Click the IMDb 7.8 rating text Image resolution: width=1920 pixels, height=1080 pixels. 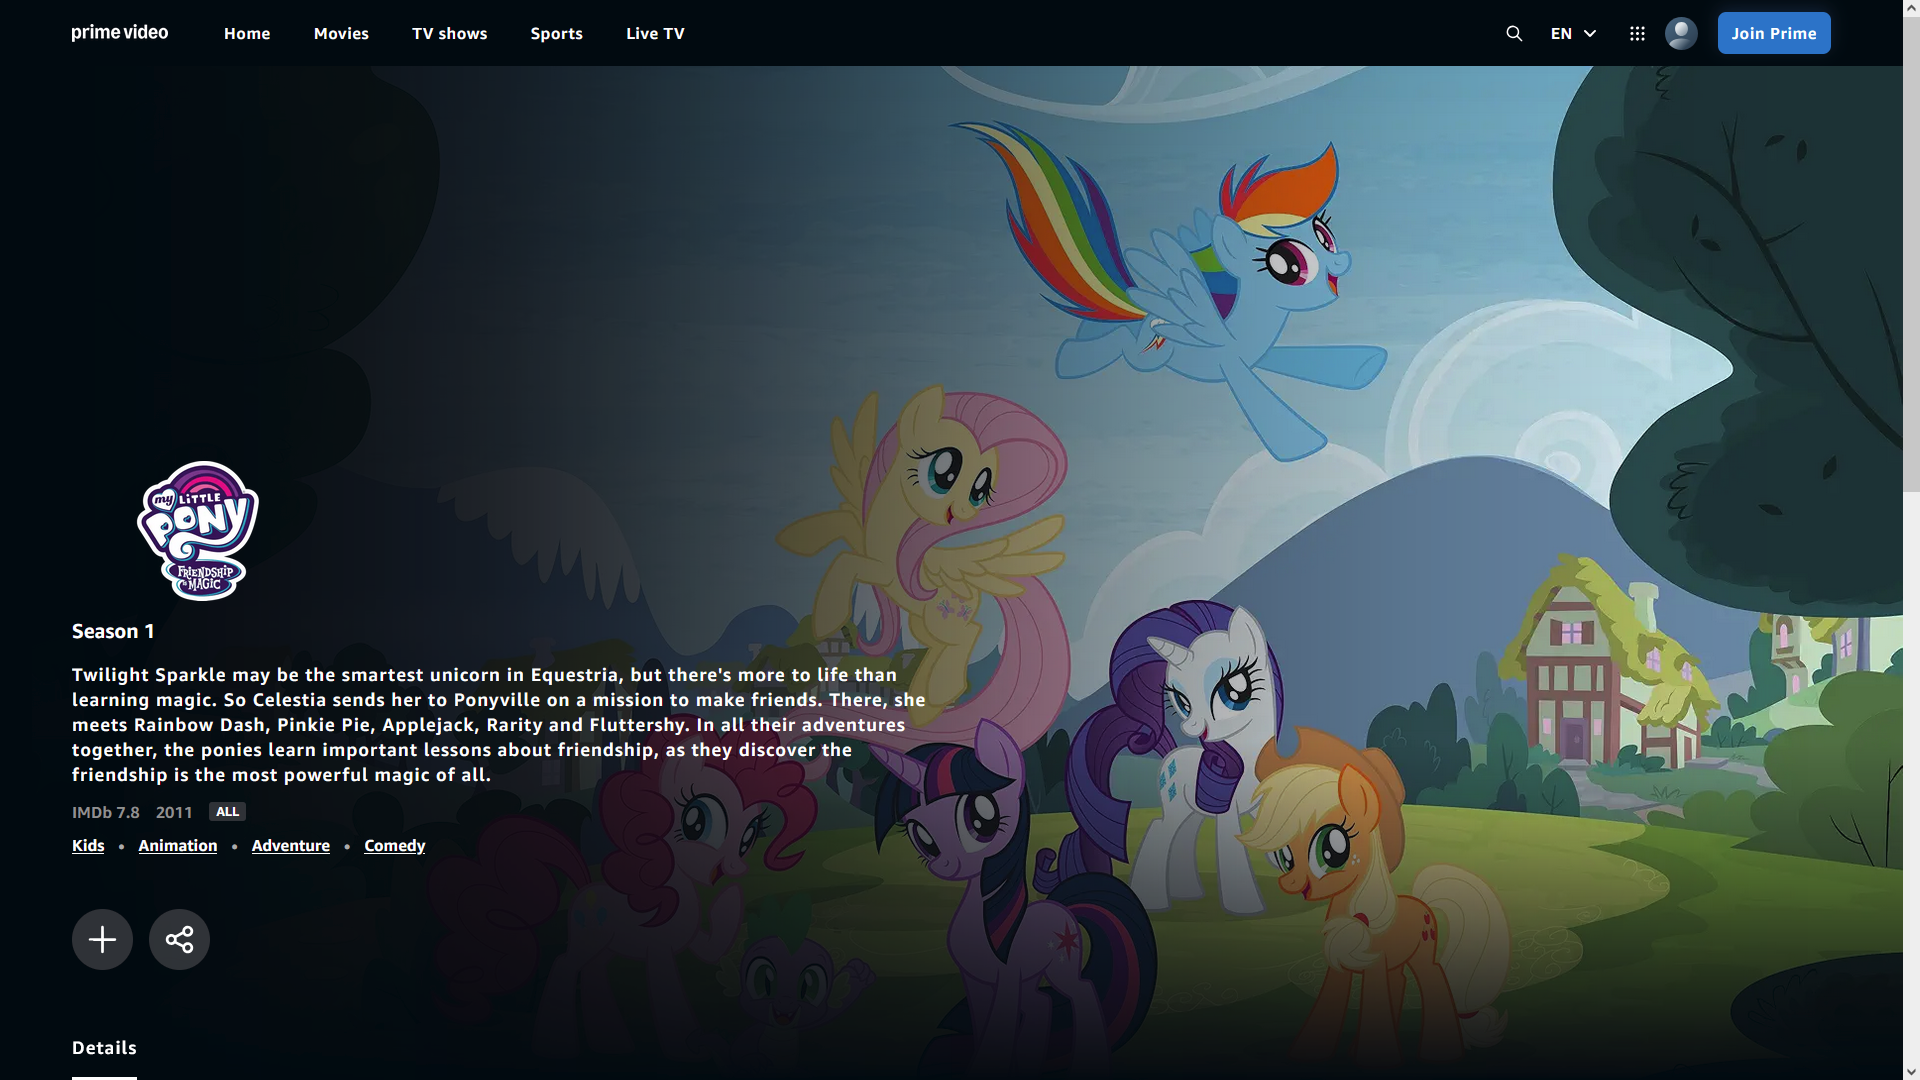click(106, 813)
